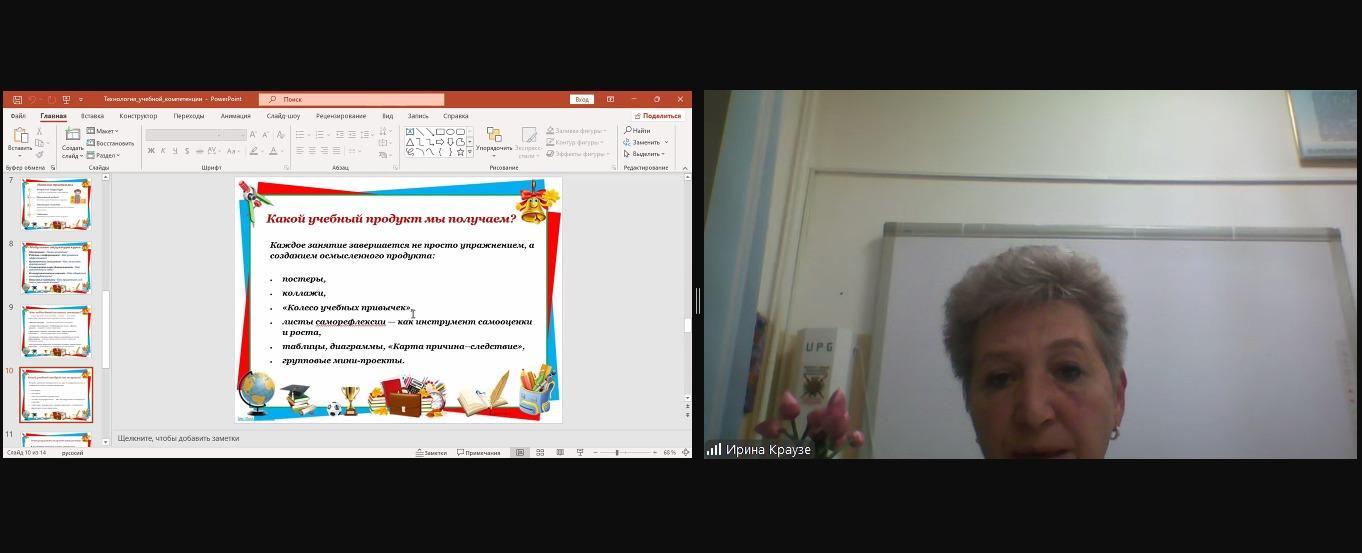
Task: Open the Insert (Вставка) ribbon tab
Action: pyautogui.click(x=92, y=116)
